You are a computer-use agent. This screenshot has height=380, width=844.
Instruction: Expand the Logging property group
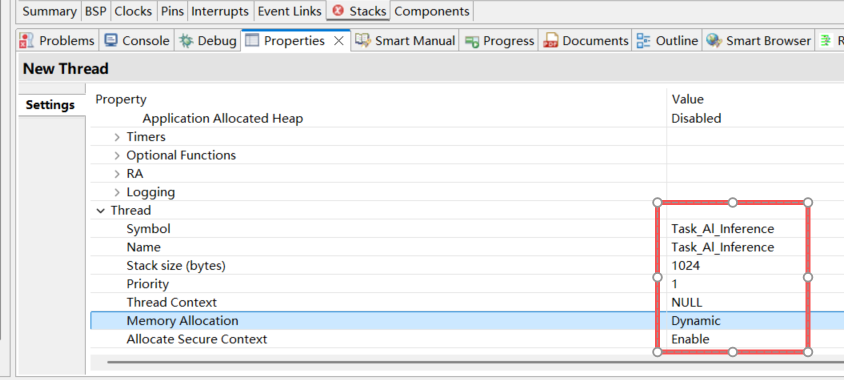[117, 192]
